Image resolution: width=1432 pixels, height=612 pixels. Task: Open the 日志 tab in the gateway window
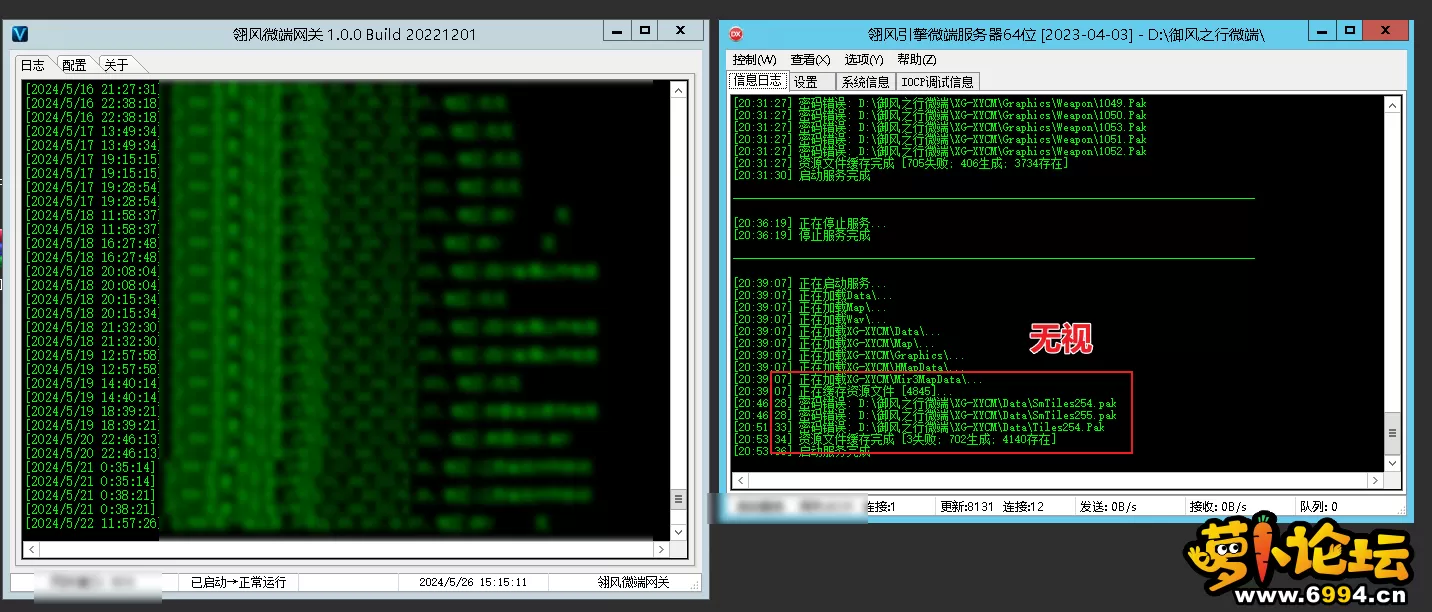click(33, 65)
